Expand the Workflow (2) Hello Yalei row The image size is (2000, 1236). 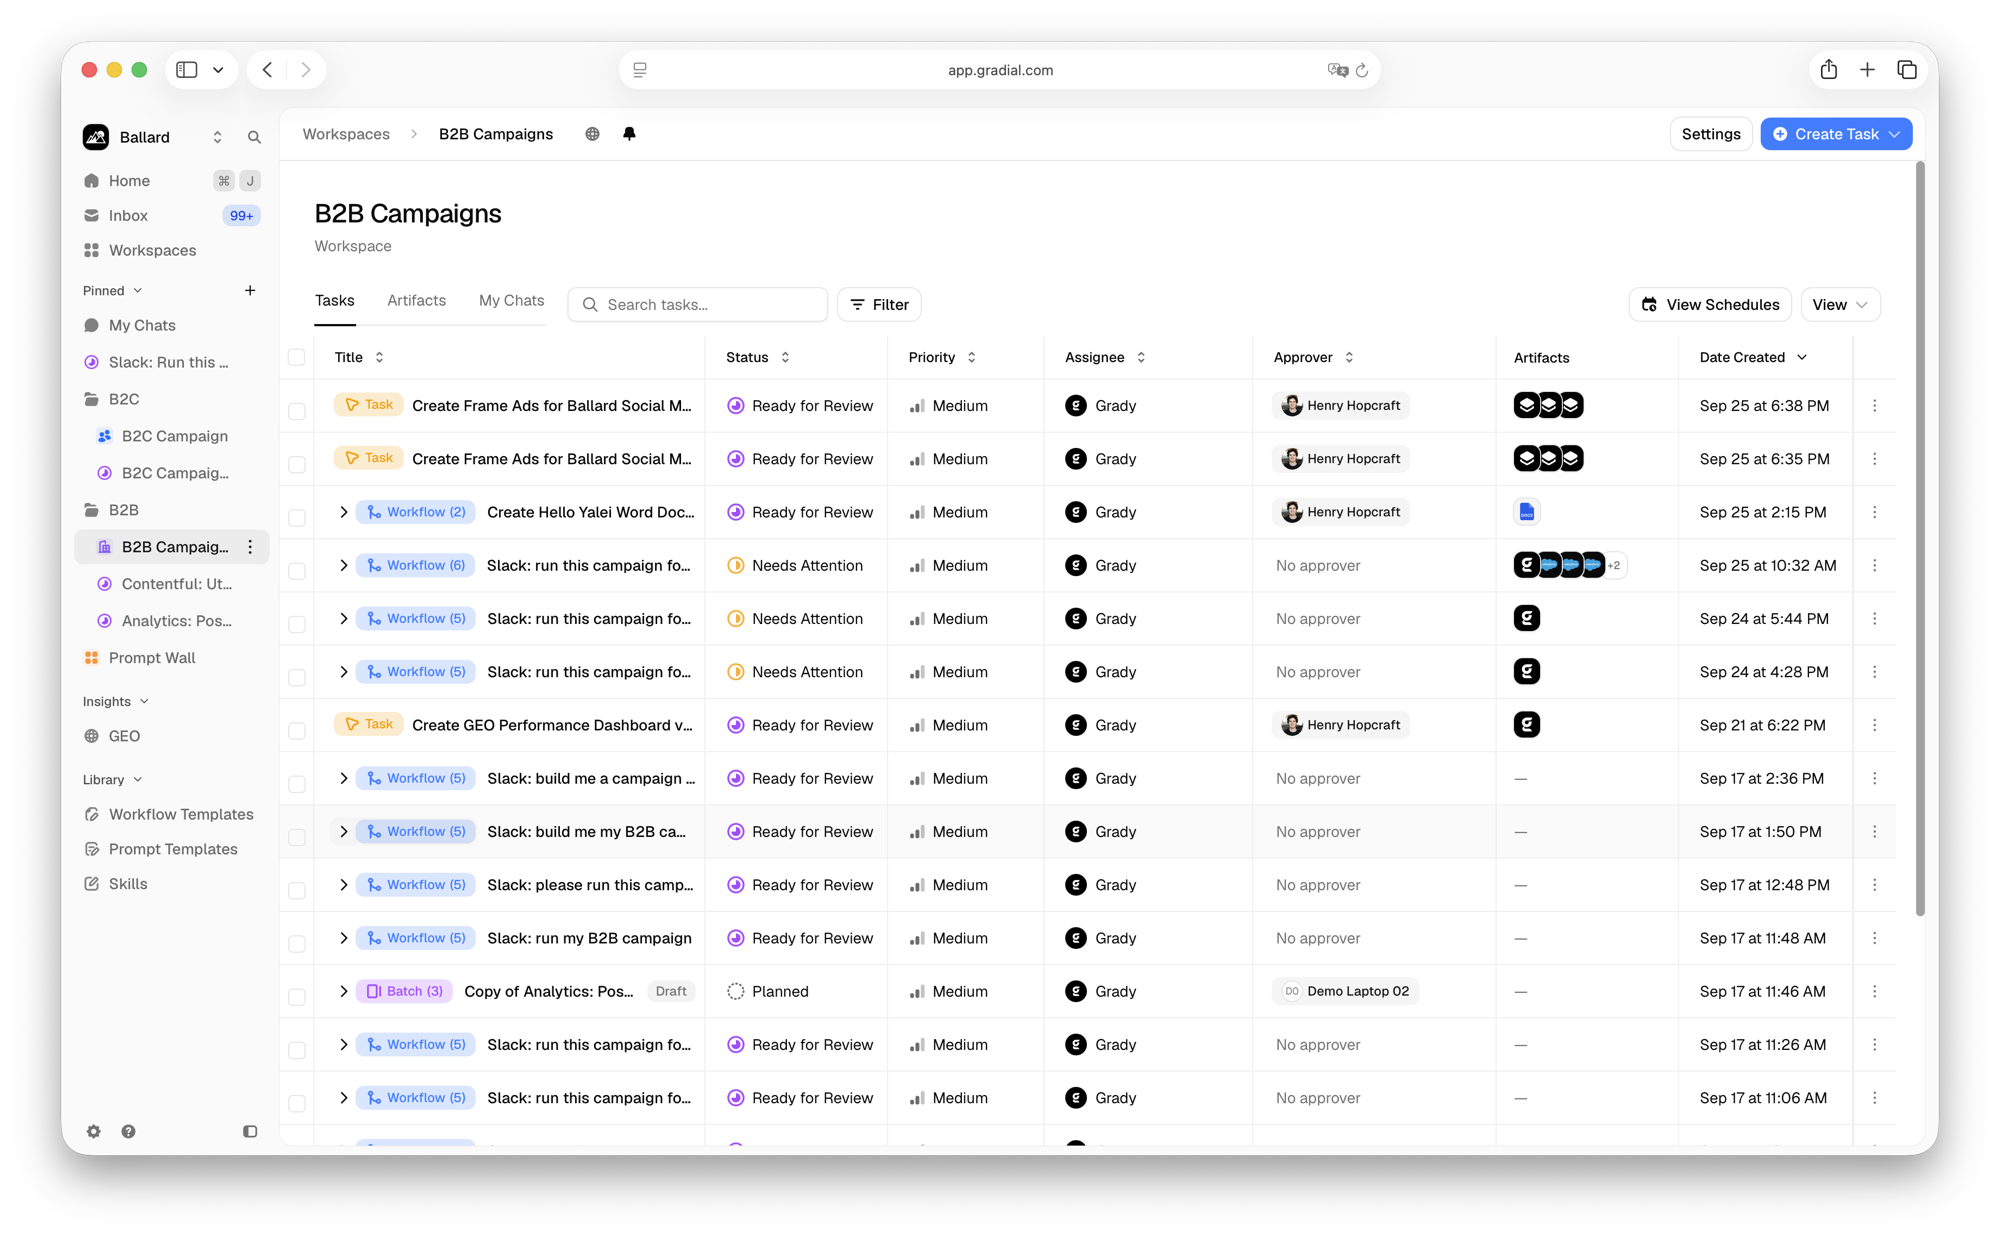pyautogui.click(x=343, y=512)
